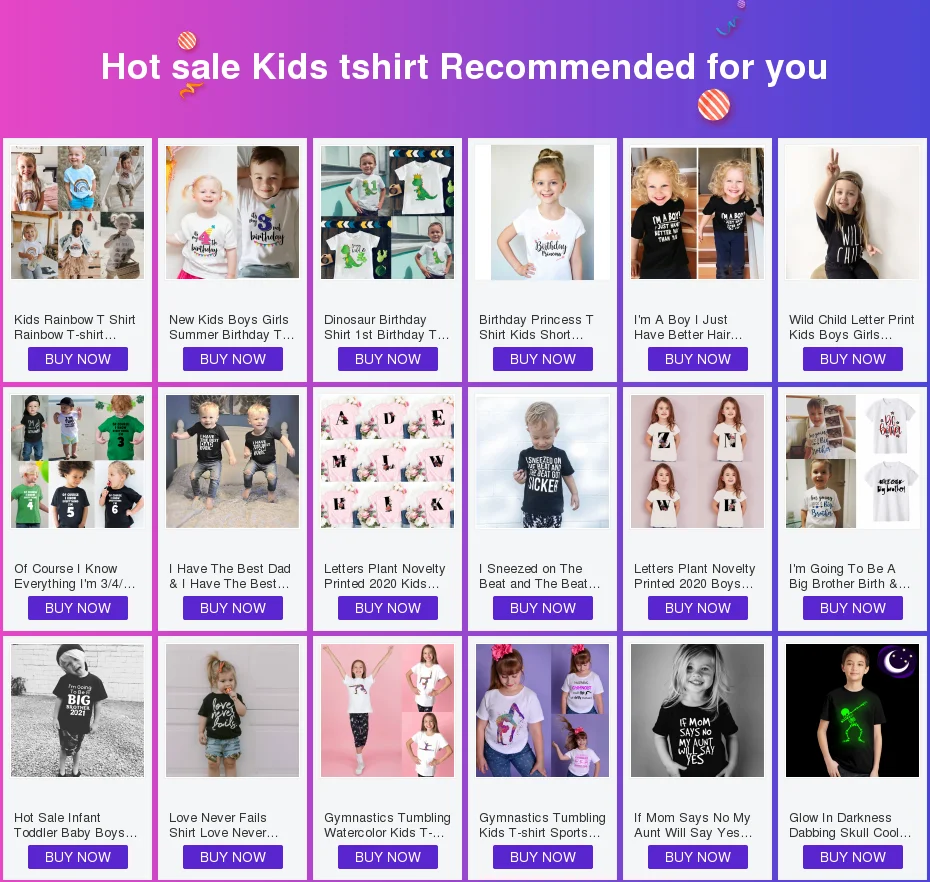Click BUY NOW under Kids Rainbow T Shirt

pos(78,359)
